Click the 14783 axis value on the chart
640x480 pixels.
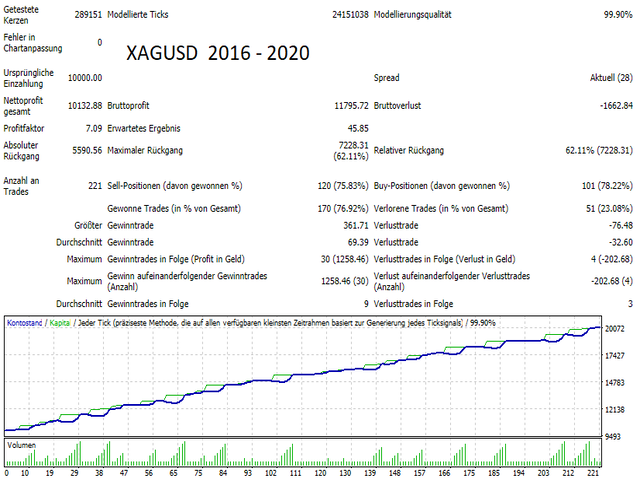pyautogui.click(x=615, y=383)
